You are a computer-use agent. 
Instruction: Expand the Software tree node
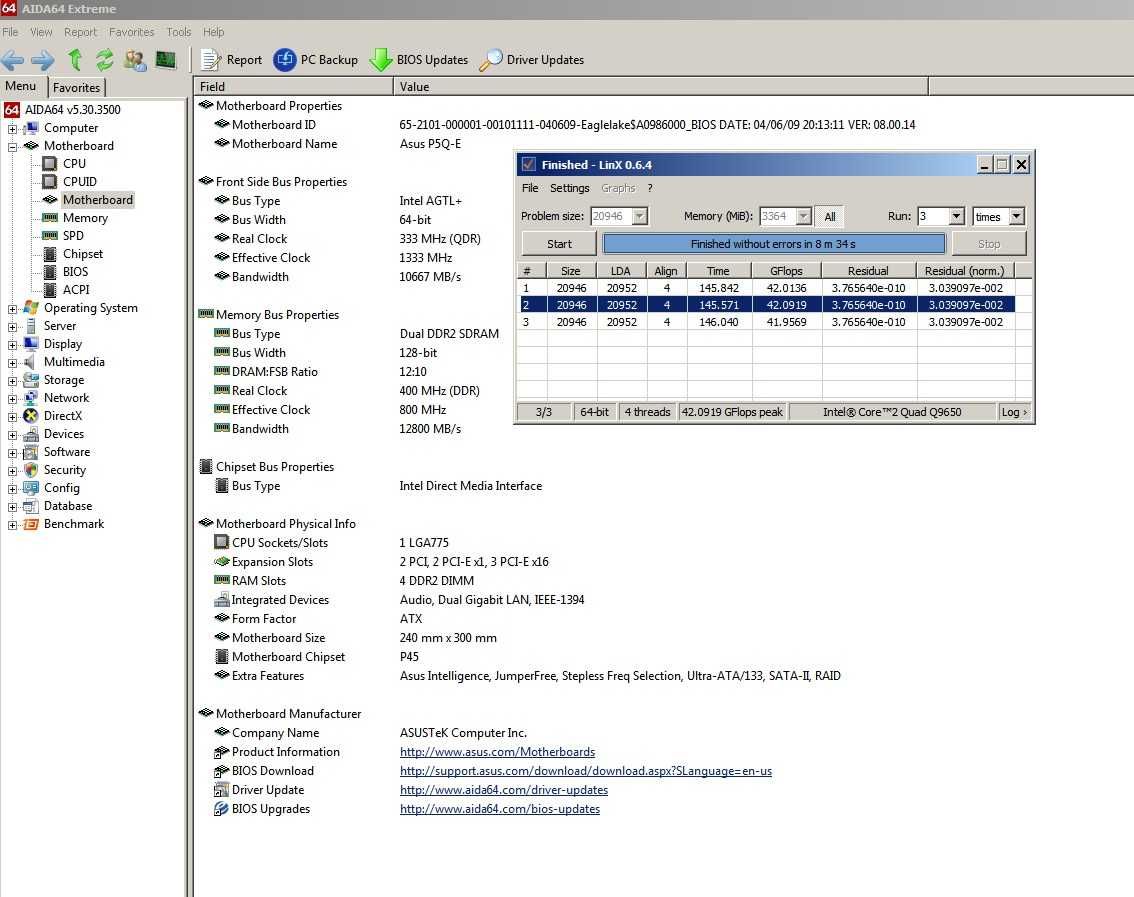point(12,454)
